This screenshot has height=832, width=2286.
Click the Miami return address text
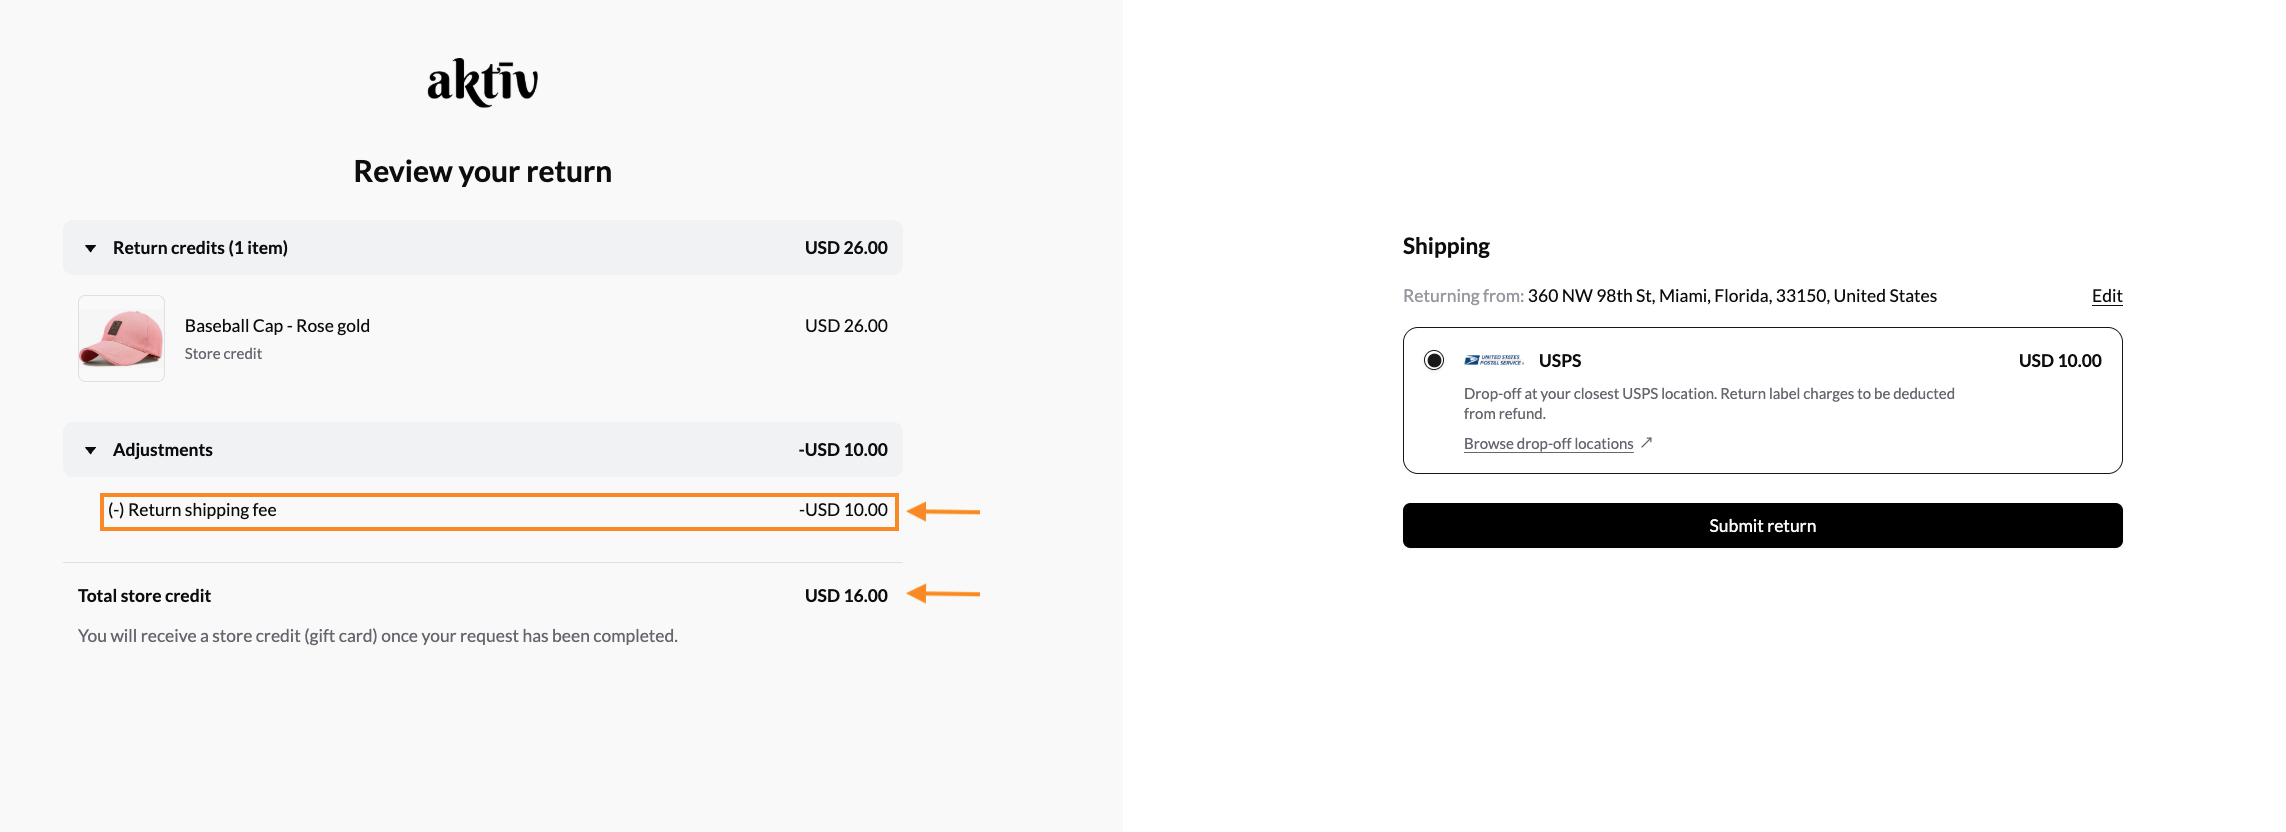[1732, 296]
